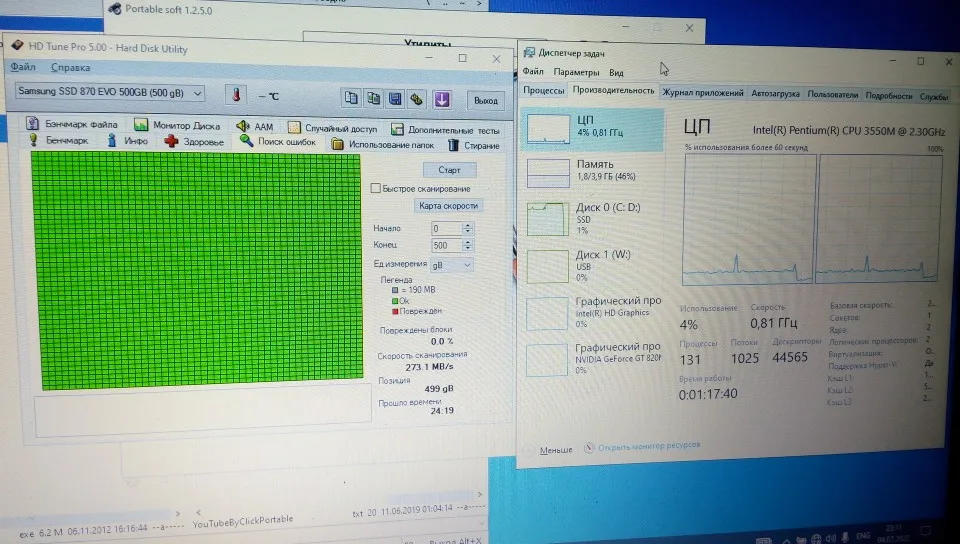
Task: Open the Дополнительные тесты tab
Action: (x=445, y=130)
